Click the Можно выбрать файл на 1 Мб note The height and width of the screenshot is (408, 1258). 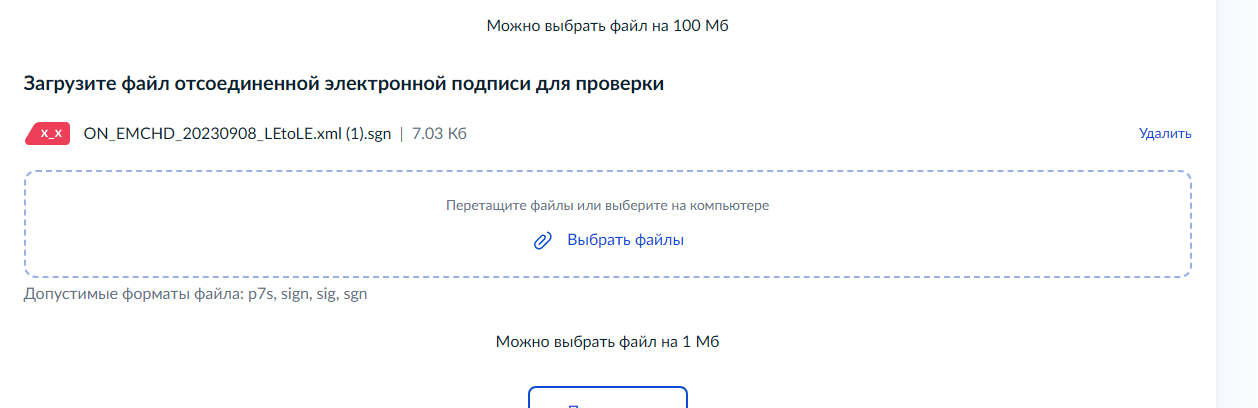(608, 342)
